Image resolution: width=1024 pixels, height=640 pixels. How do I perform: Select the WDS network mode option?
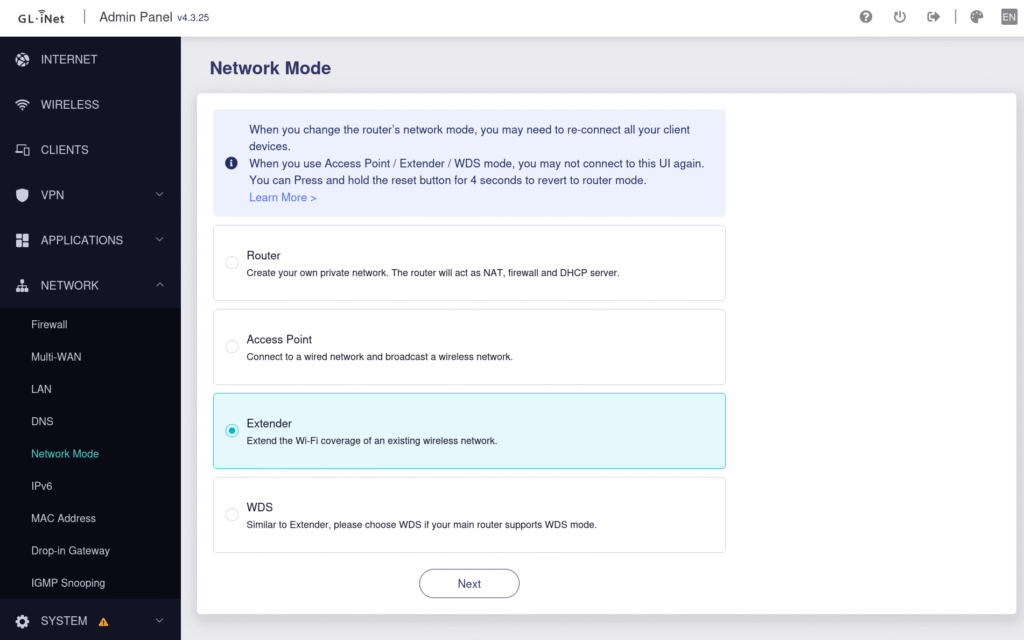point(231,514)
